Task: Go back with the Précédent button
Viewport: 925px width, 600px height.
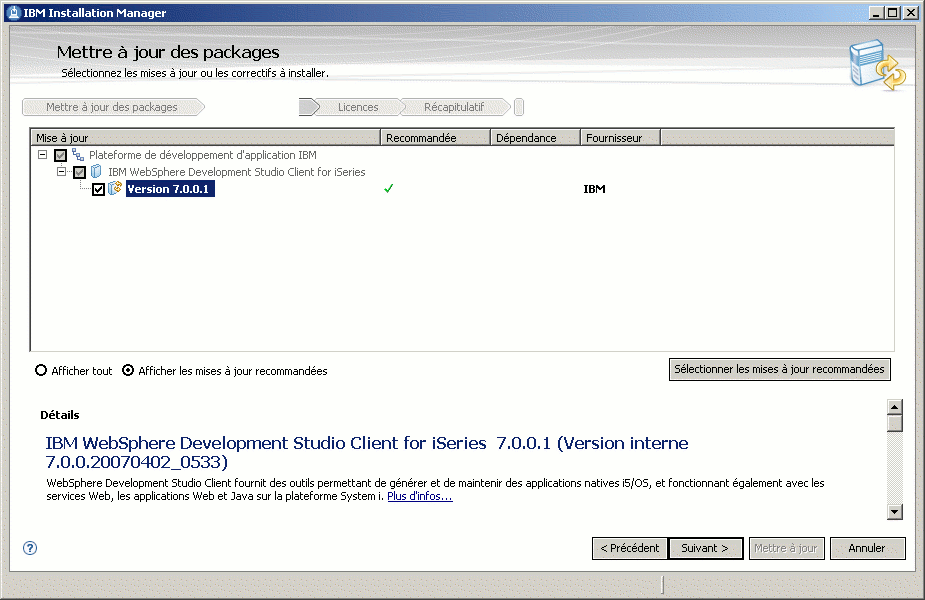Action: 629,548
